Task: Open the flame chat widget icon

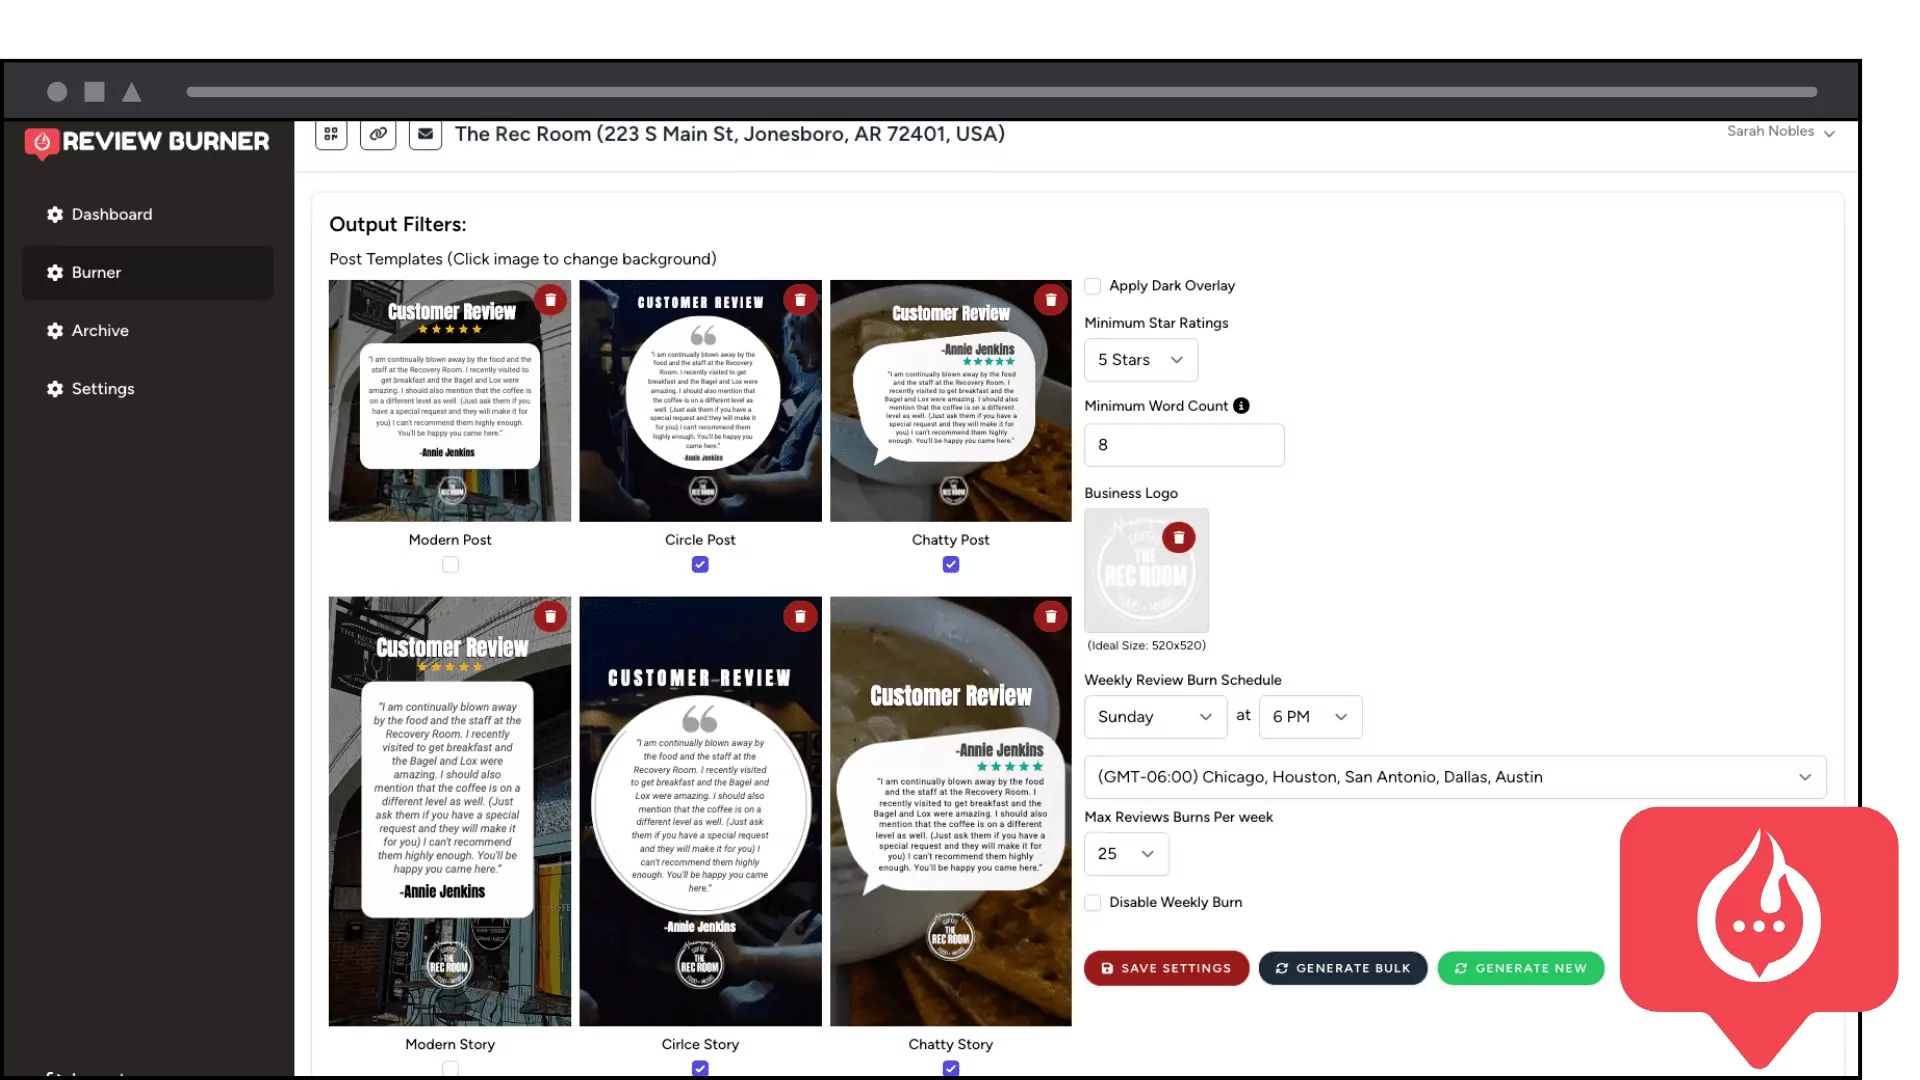Action: 1758,920
